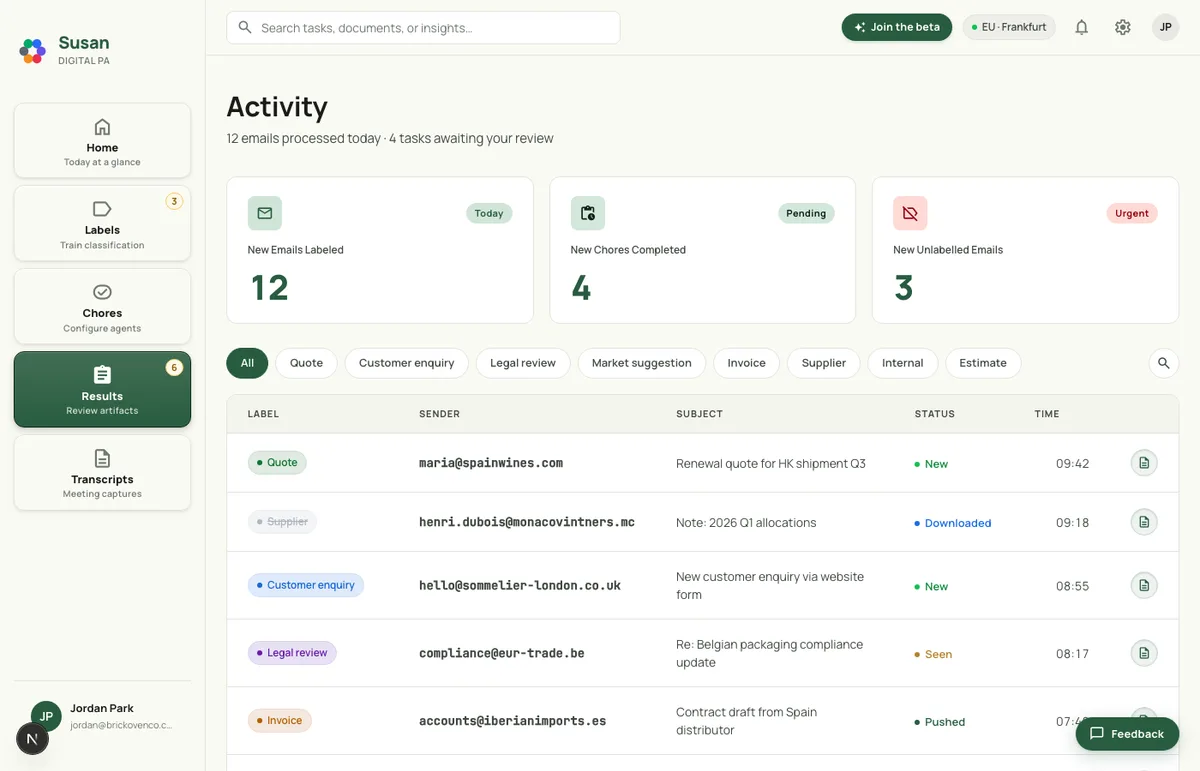Click the search tasks input field

click(x=423, y=28)
